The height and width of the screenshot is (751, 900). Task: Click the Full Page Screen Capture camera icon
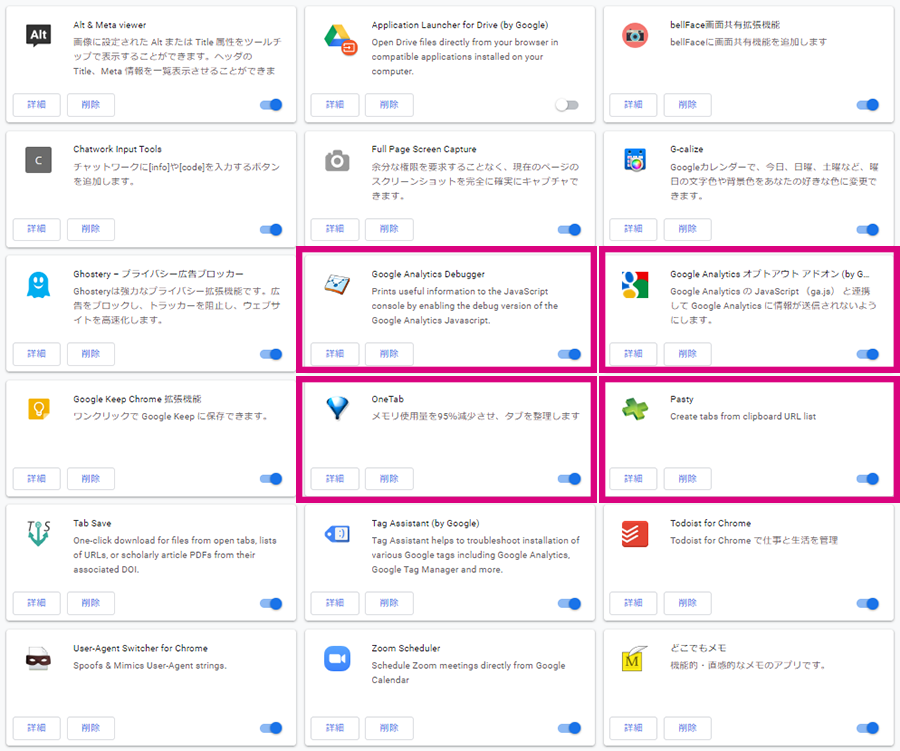click(337, 161)
